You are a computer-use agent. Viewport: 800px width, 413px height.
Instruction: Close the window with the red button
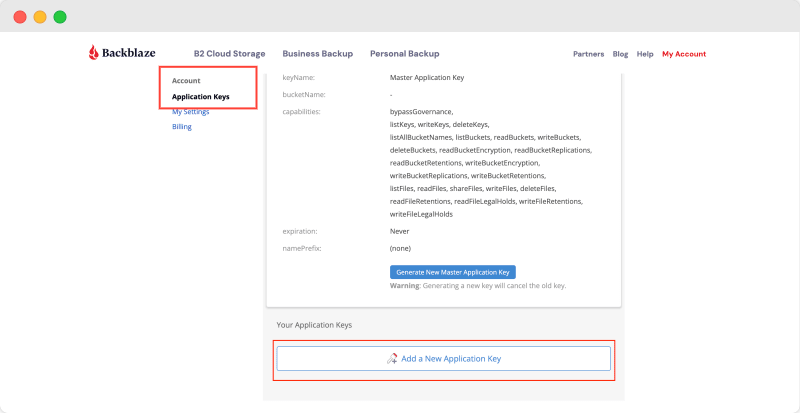pyautogui.click(x=20, y=17)
